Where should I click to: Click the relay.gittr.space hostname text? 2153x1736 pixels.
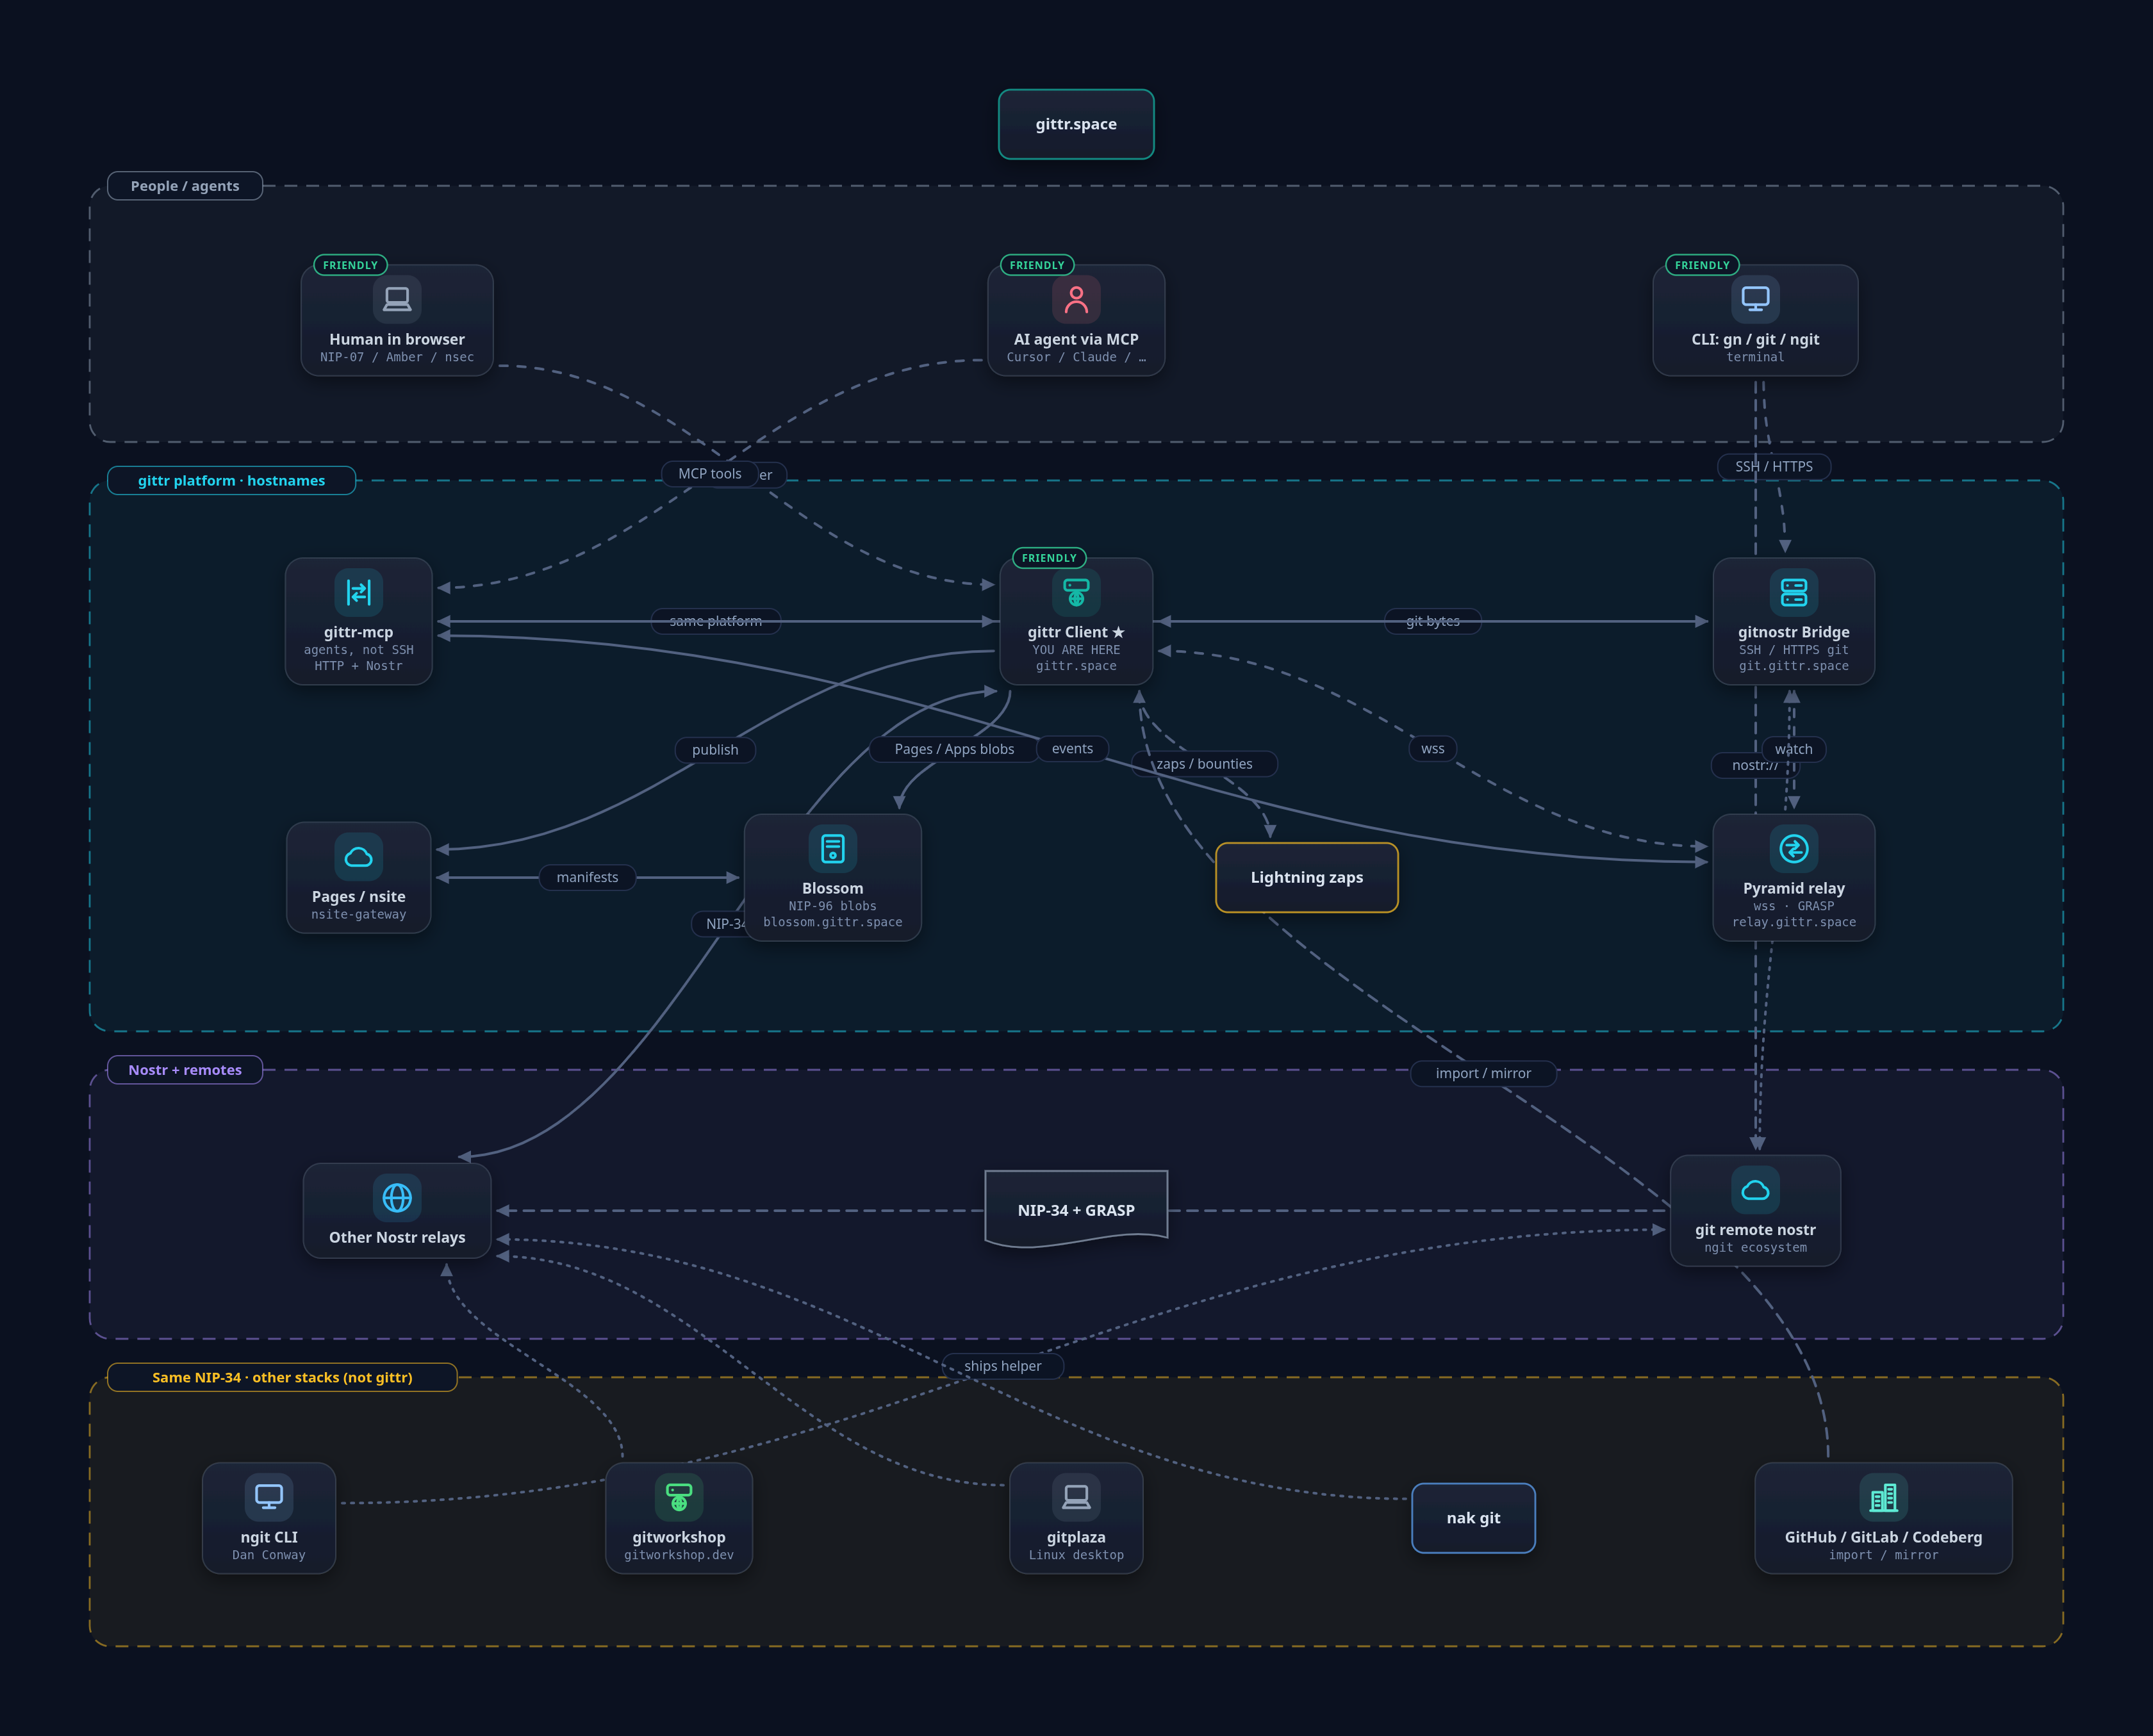tap(1794, 922)
